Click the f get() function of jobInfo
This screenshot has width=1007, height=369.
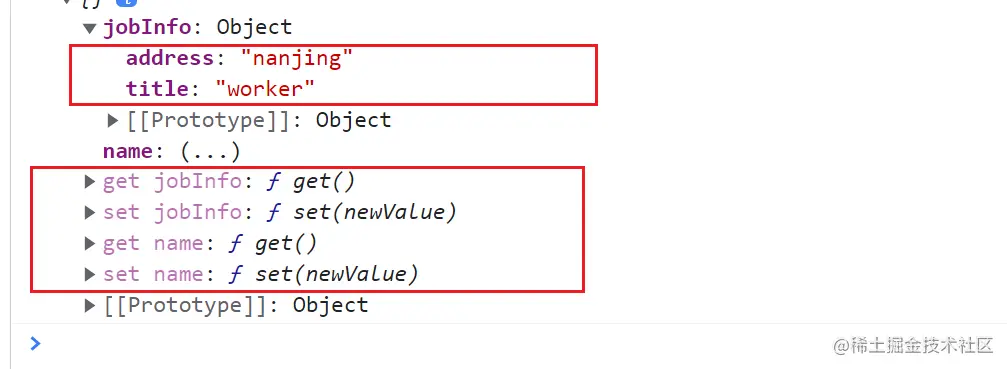point(311,182)
